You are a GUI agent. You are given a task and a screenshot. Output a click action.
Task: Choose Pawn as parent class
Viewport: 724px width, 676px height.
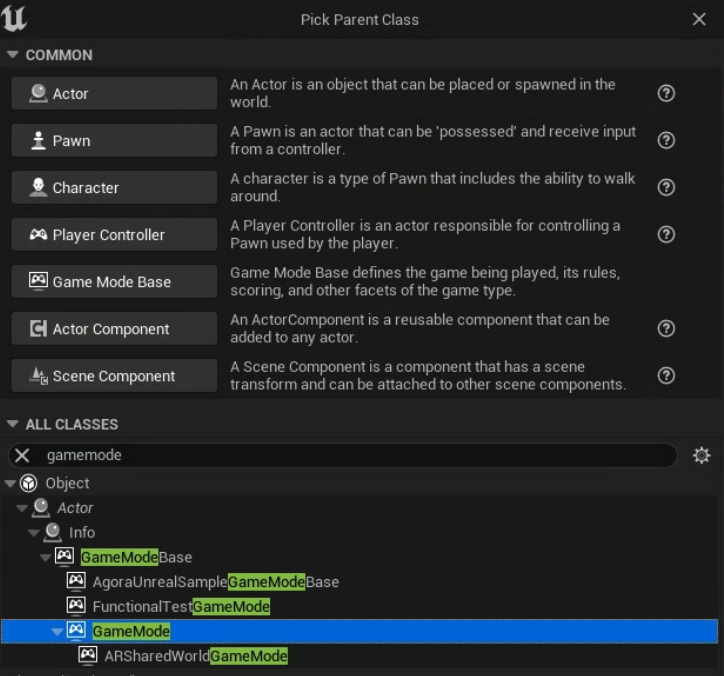tap(114, 140)
